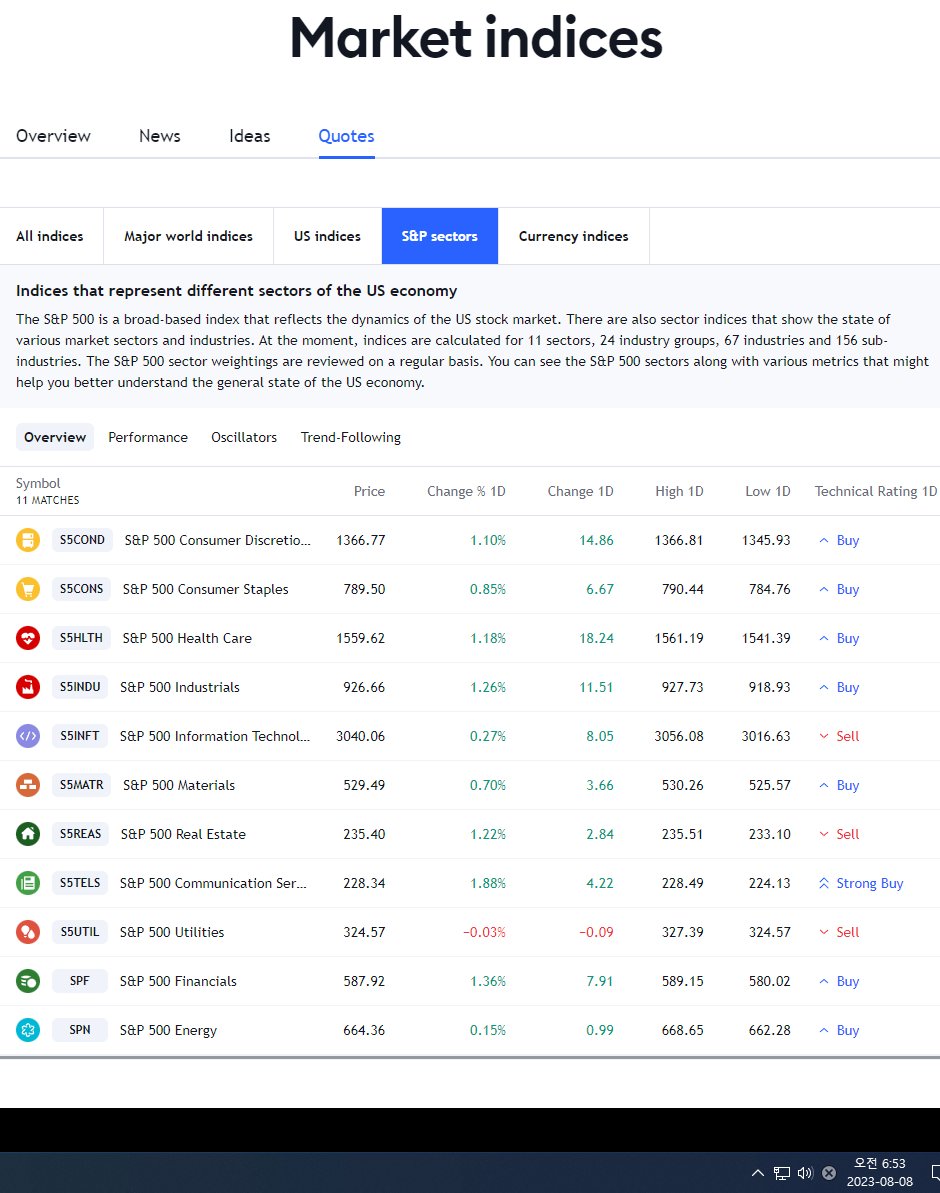Viewport: 940px width, 1193px height.
Task: Click the heart icon for Health Care
Action: (28, 638)
